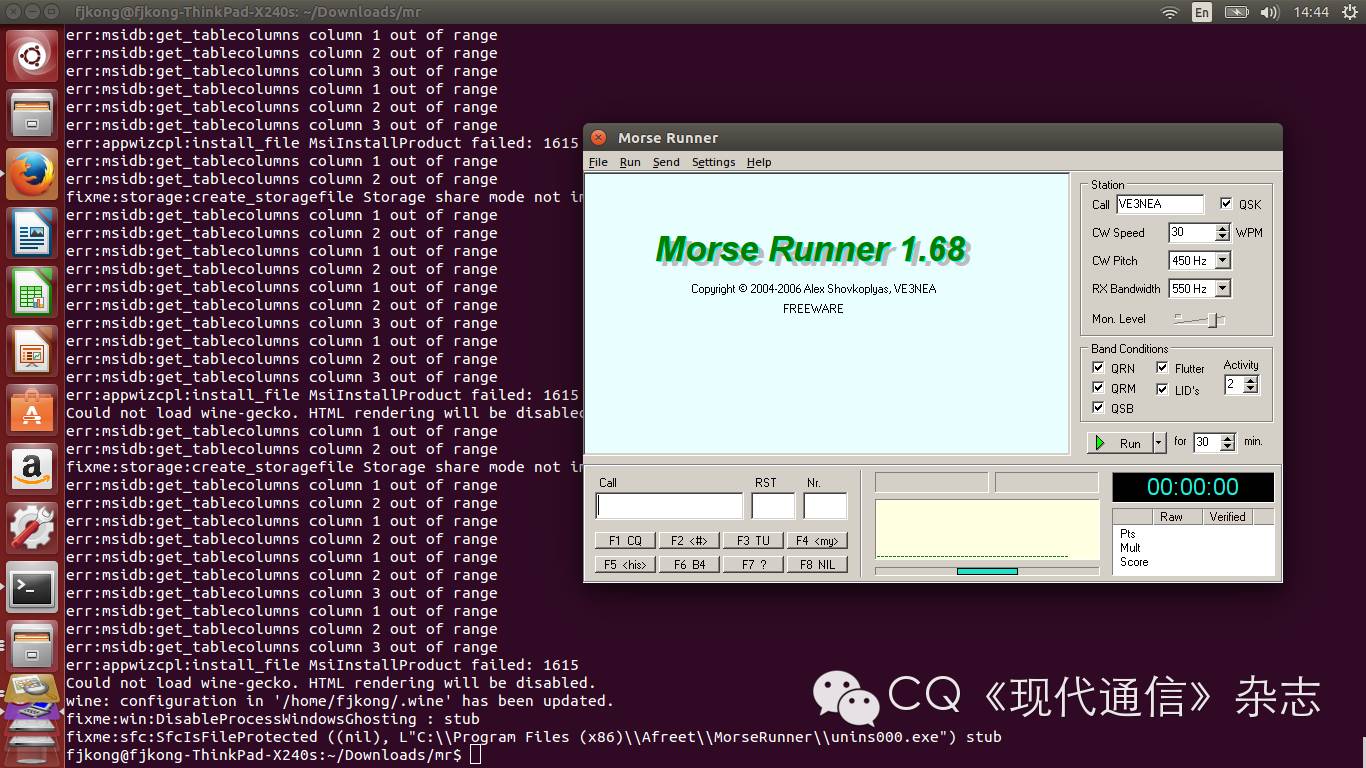
Task: Toggle the LID's checkbox
Action: [x=1162, y=389]
